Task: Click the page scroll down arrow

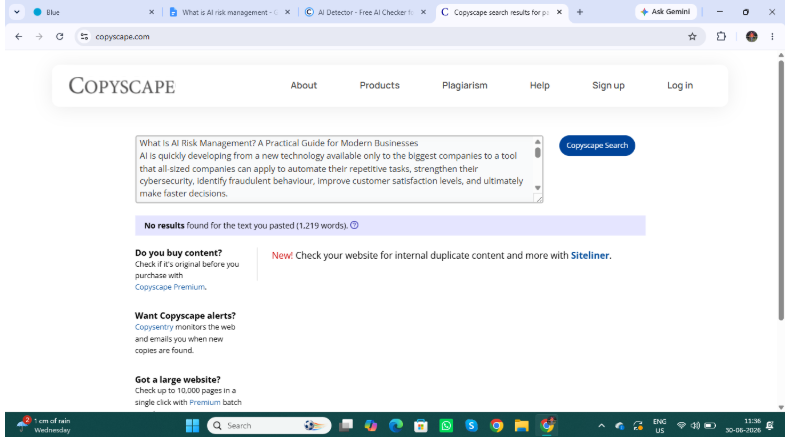Action: click(781, 407)
